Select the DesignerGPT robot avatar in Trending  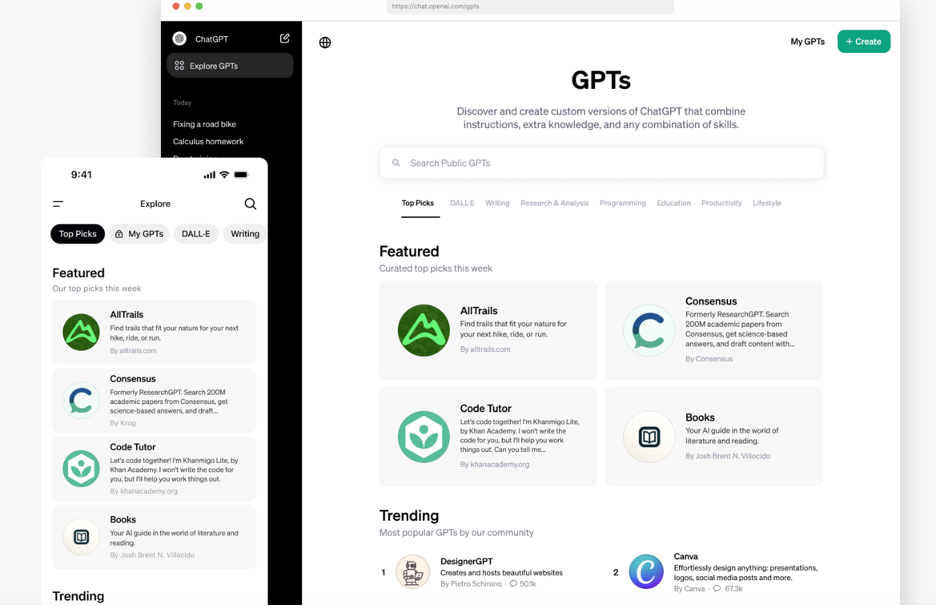pyautogui.click(x=413, y=571)
